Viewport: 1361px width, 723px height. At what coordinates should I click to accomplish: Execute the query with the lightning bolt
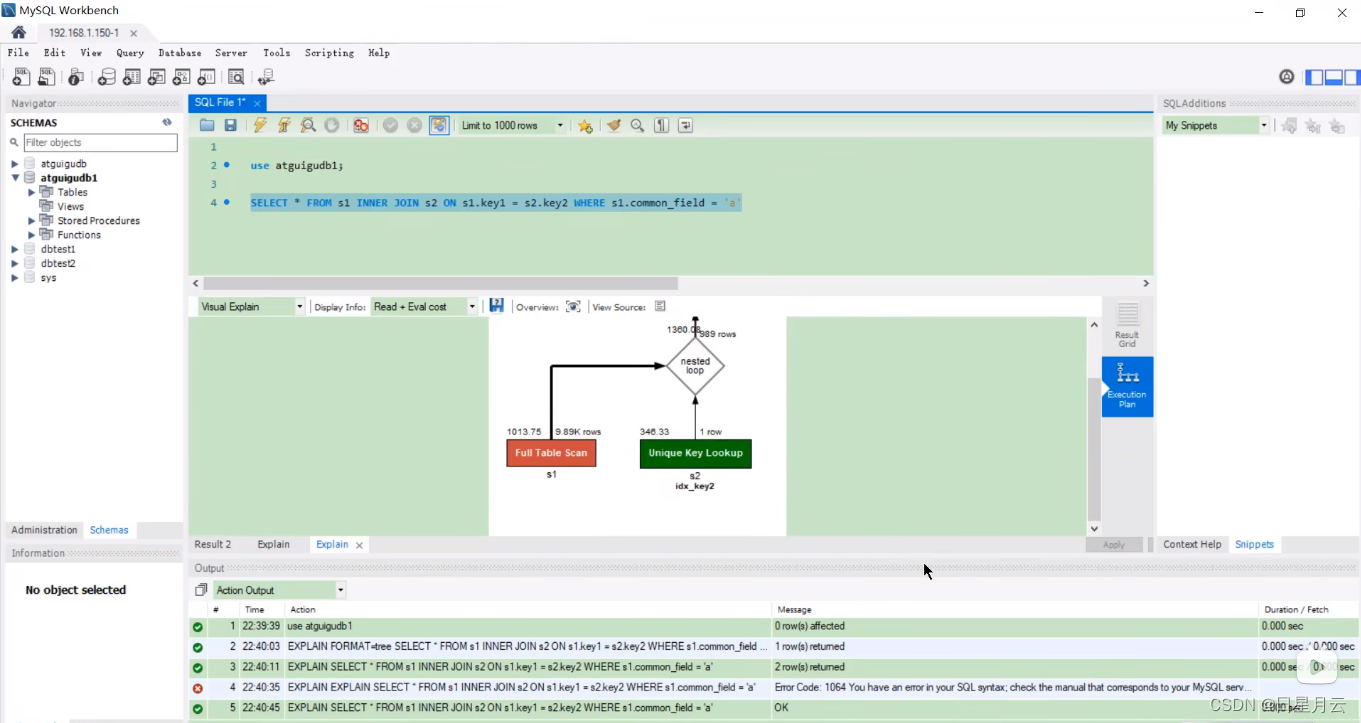[260, 125]
